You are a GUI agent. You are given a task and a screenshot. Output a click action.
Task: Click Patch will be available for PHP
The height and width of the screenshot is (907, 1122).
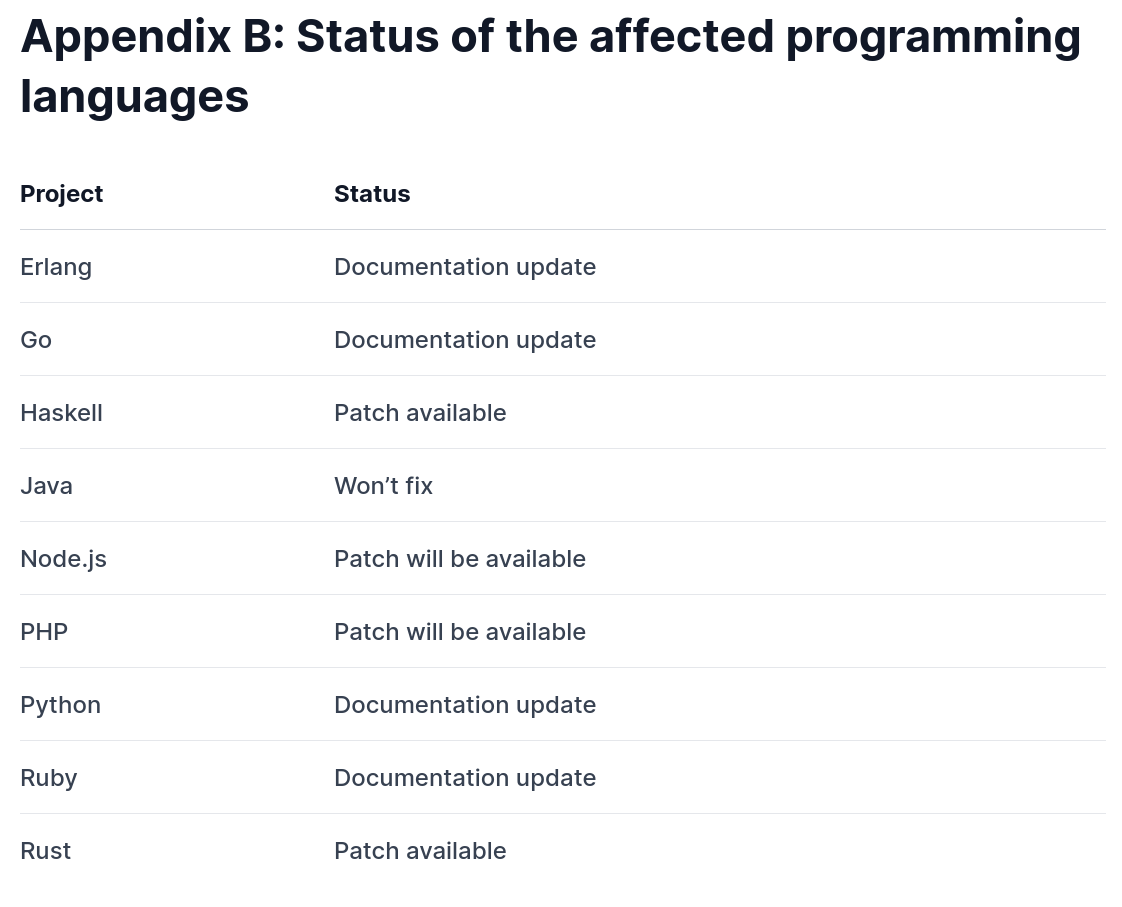click(460, 632)
